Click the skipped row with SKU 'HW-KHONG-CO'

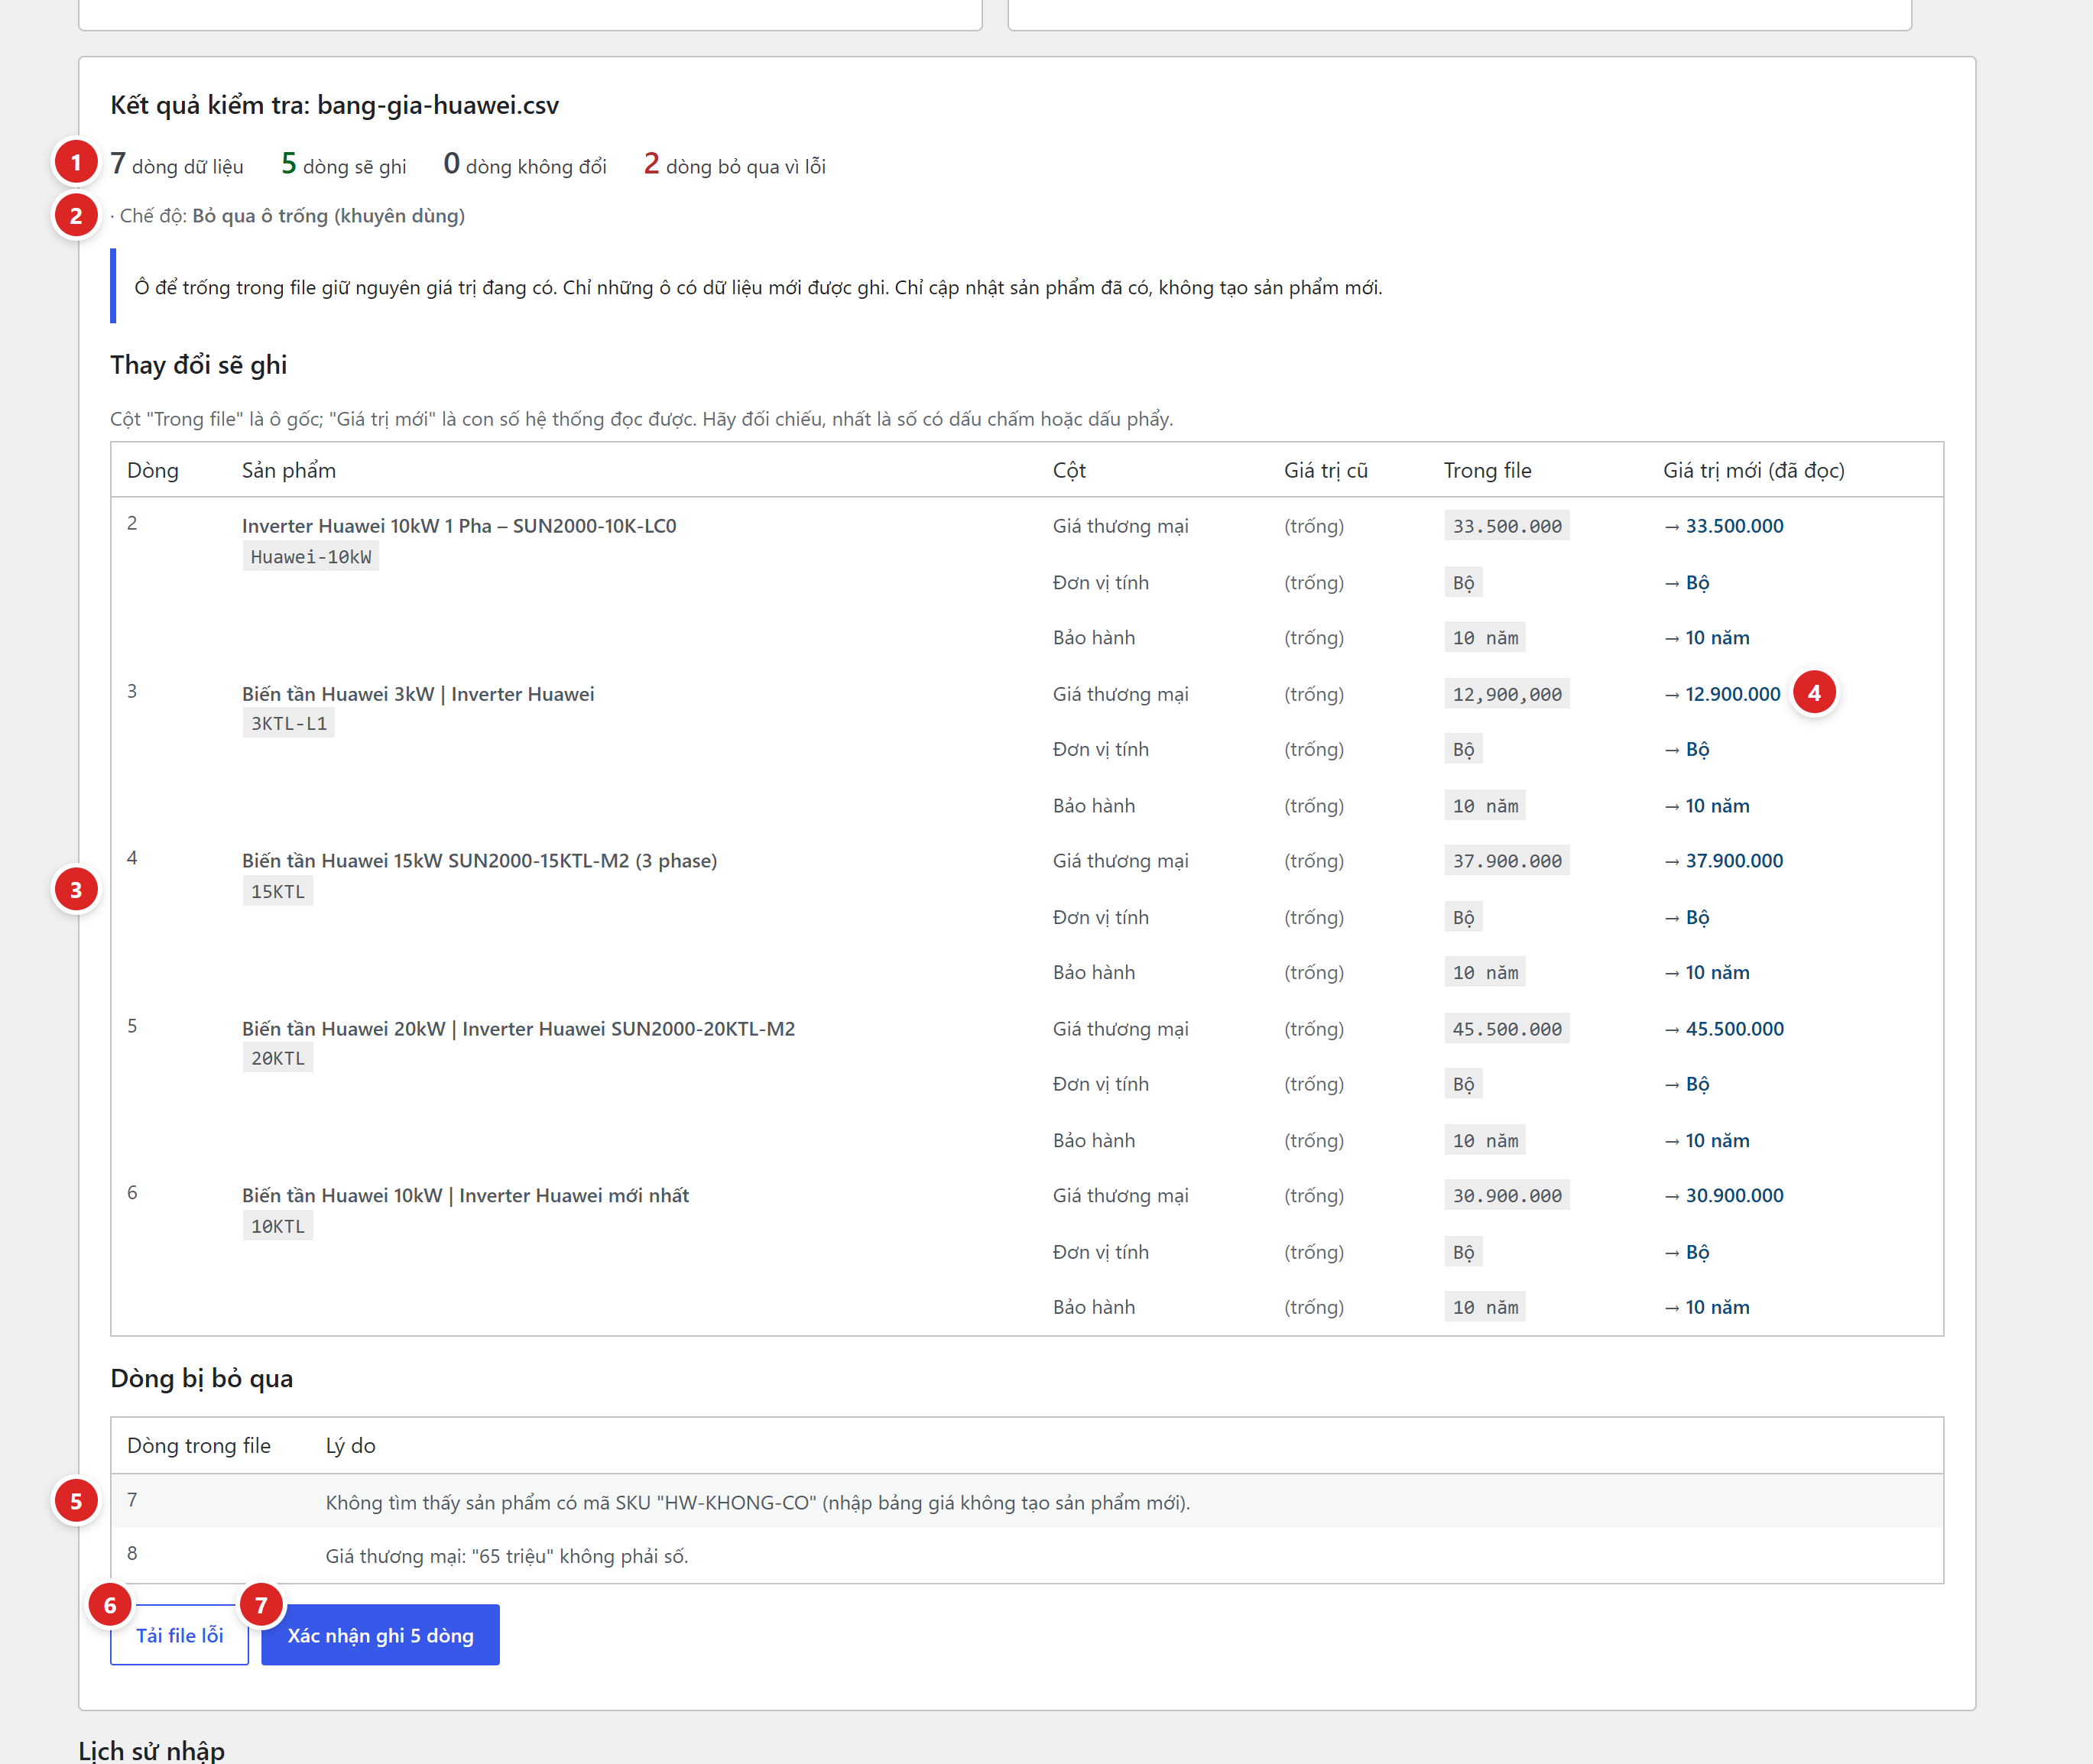(1027, 1501)
